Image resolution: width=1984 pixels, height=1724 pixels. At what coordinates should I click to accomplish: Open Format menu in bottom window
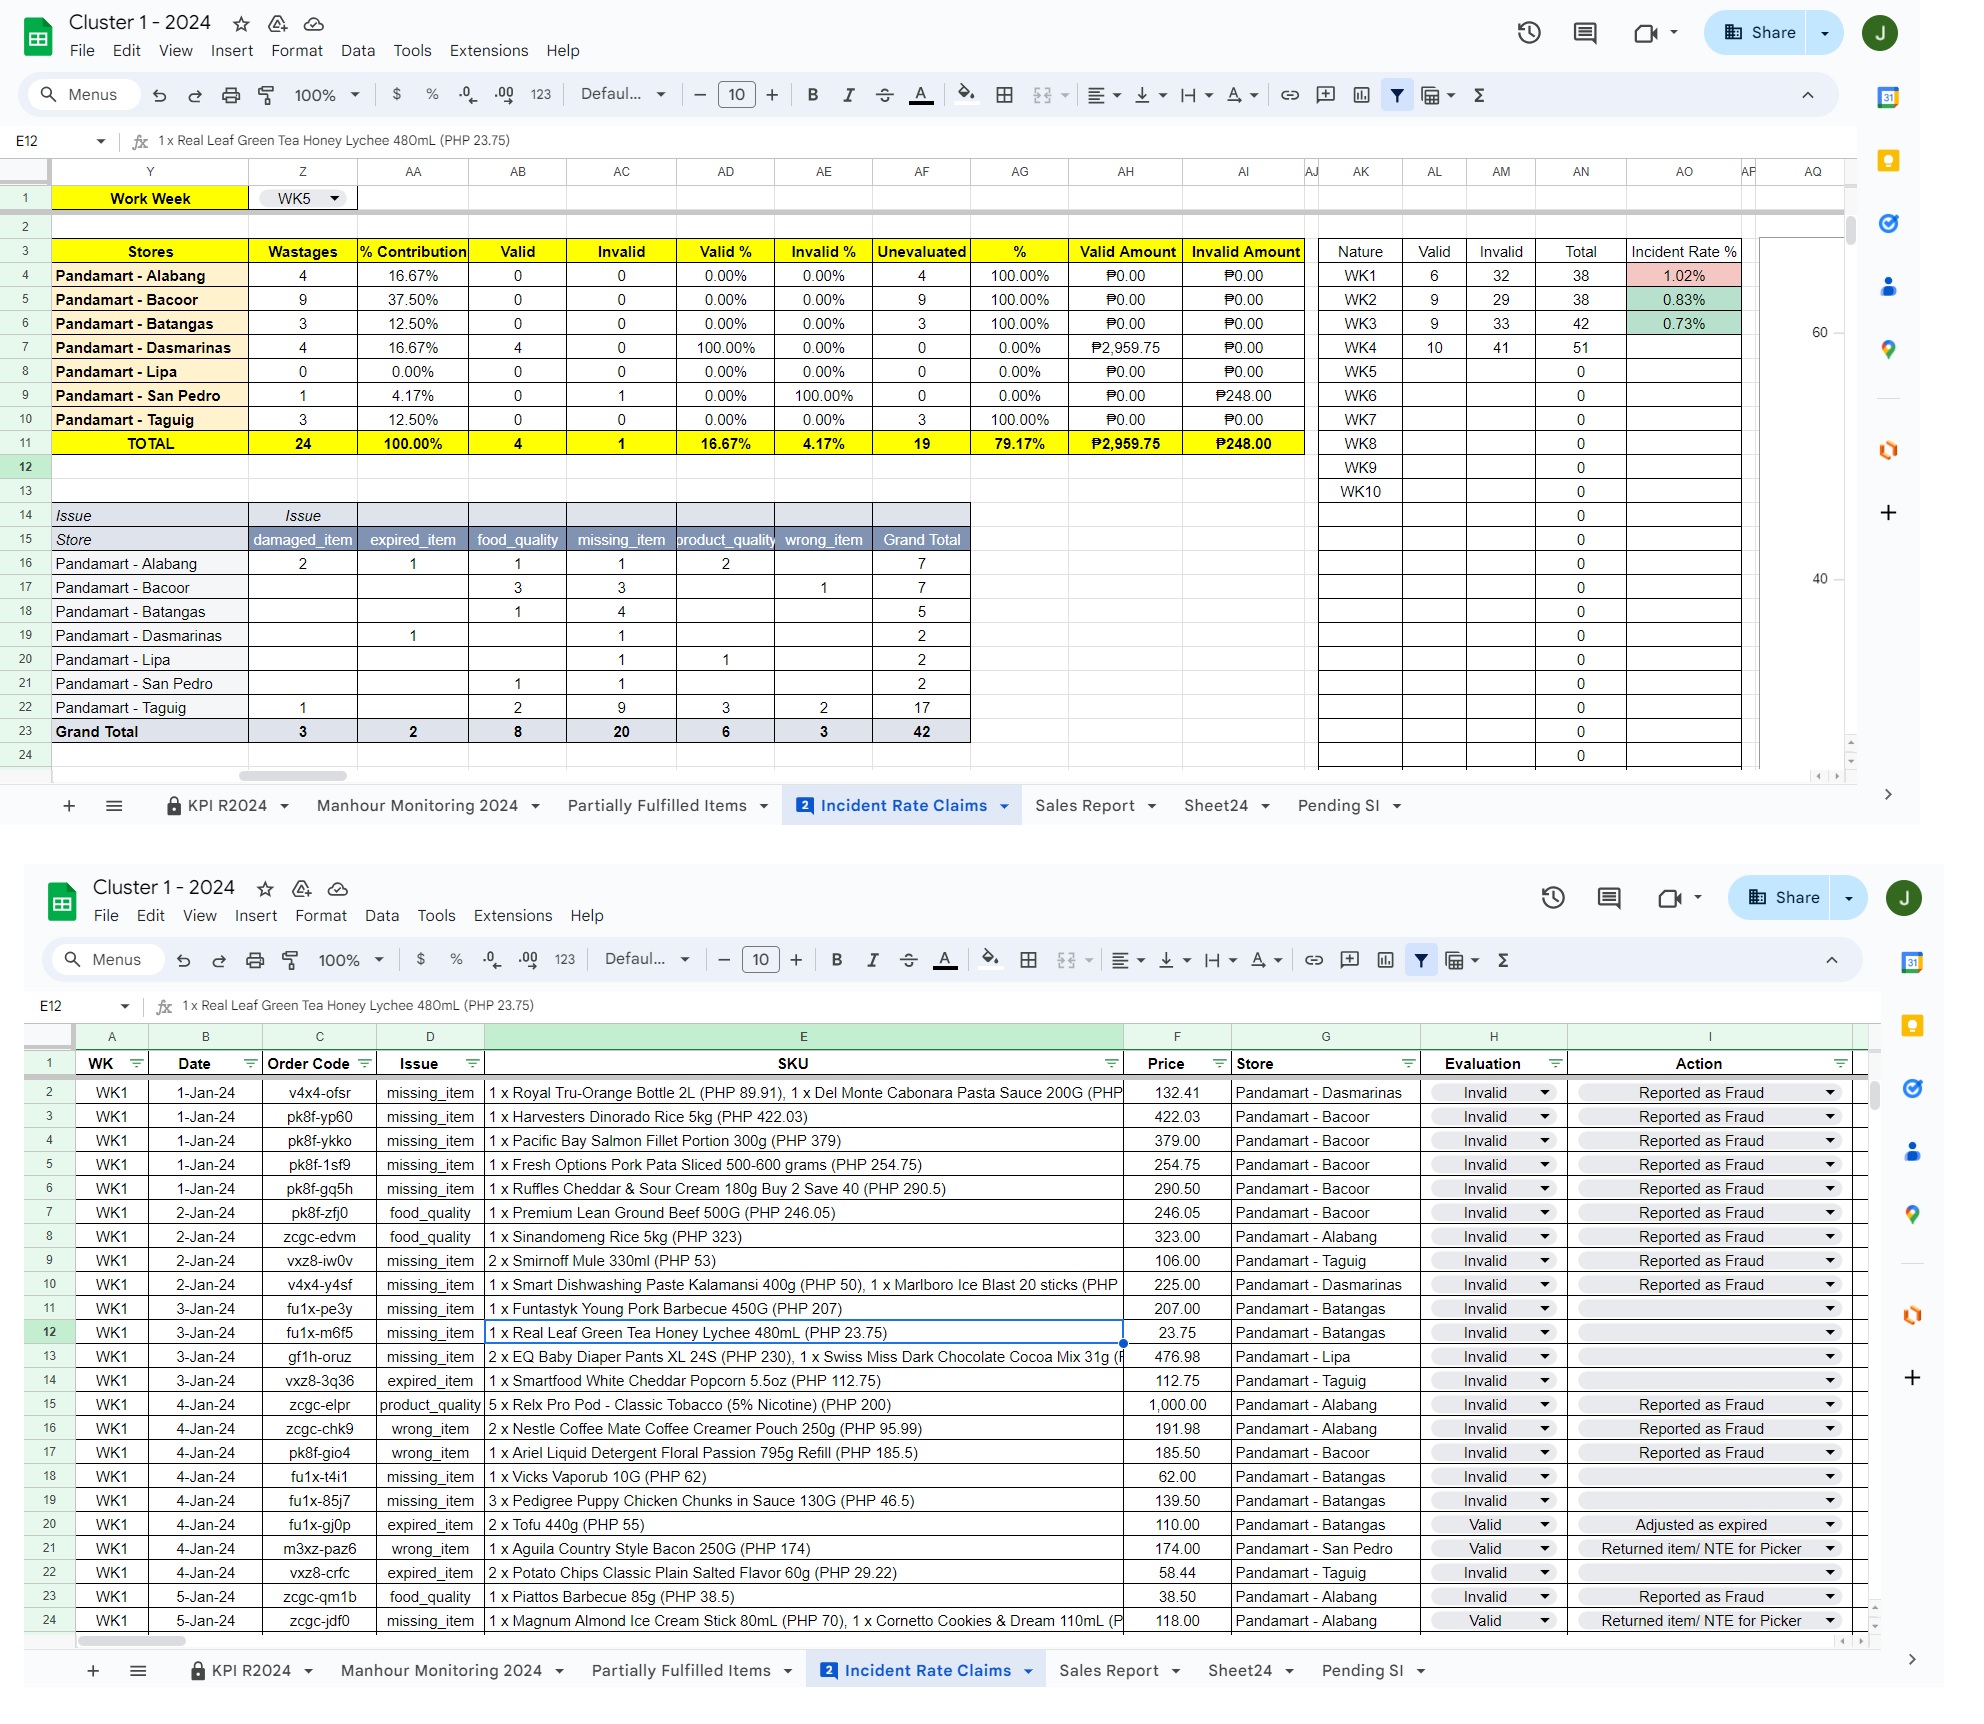click(x=321, y=915)
